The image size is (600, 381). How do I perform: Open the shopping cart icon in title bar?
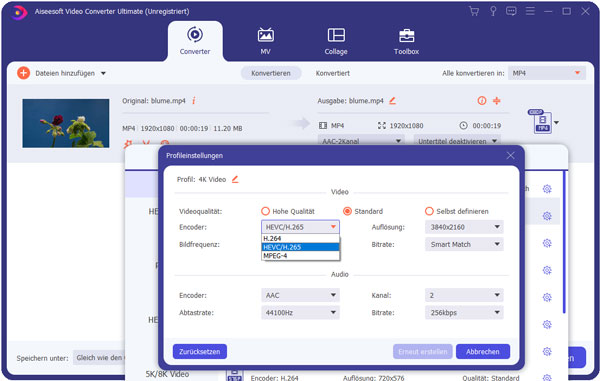tap(474, 11)
